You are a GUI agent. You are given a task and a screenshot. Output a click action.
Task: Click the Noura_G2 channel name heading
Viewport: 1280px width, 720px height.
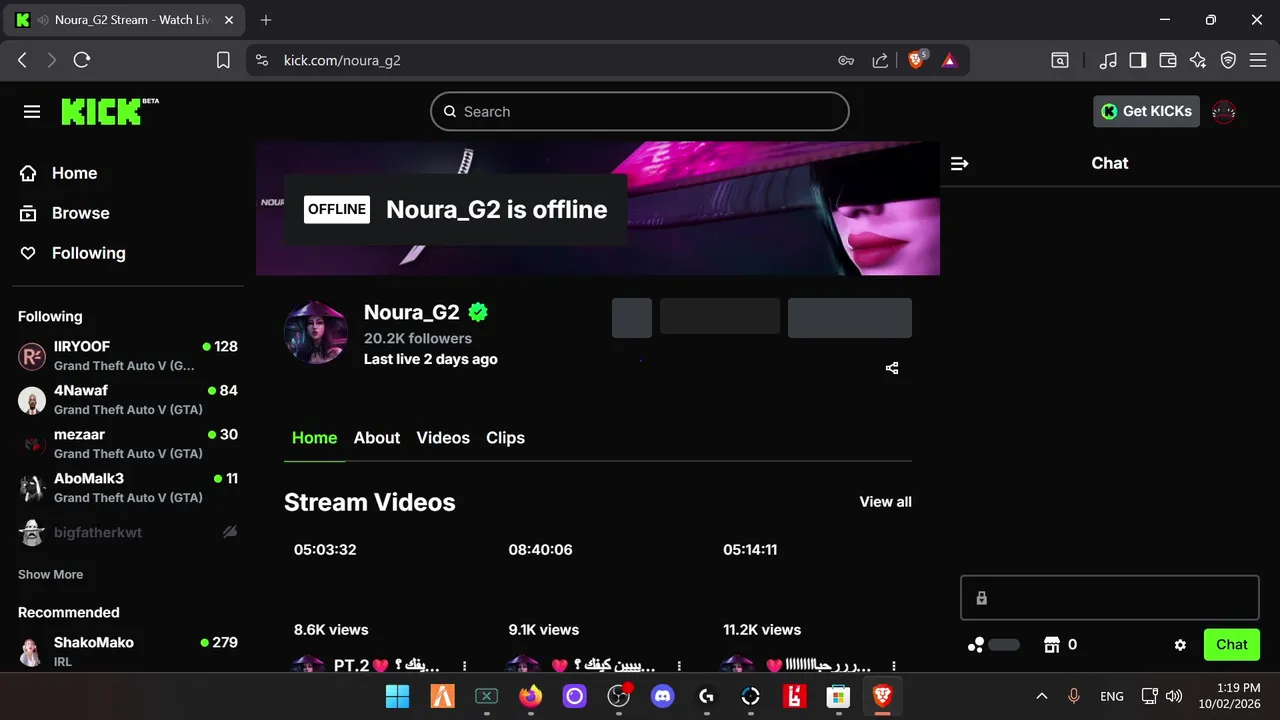click(x=412, y=312)
